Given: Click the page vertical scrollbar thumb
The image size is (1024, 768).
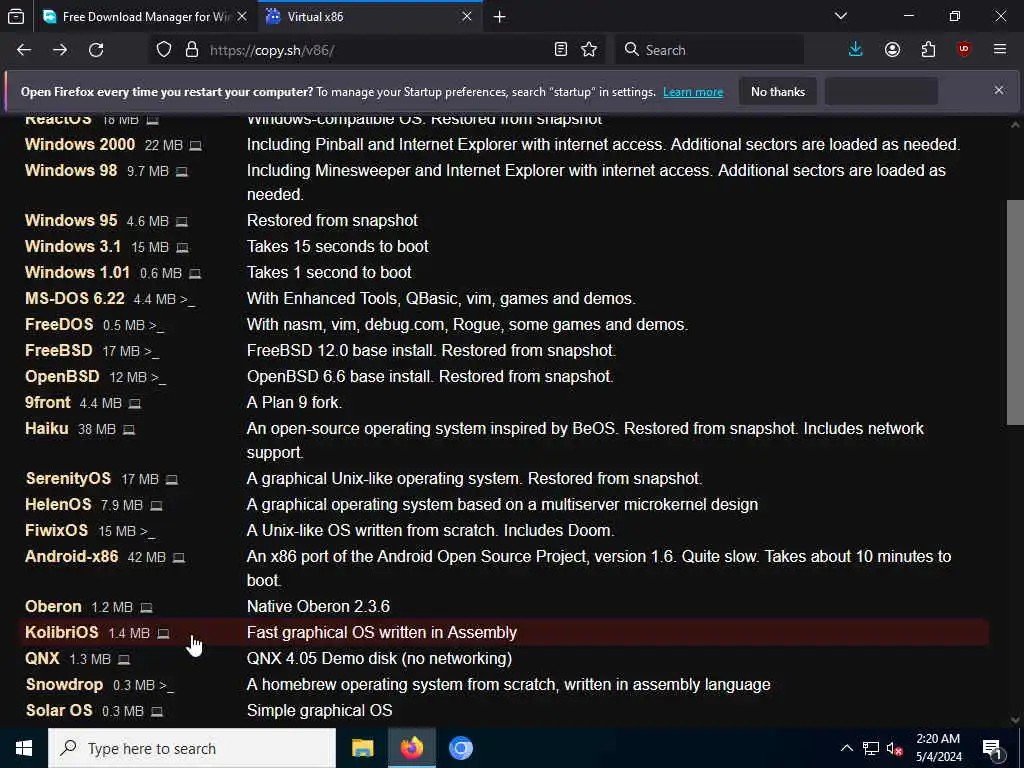Looking at the screenshot, I should 1015,312.
